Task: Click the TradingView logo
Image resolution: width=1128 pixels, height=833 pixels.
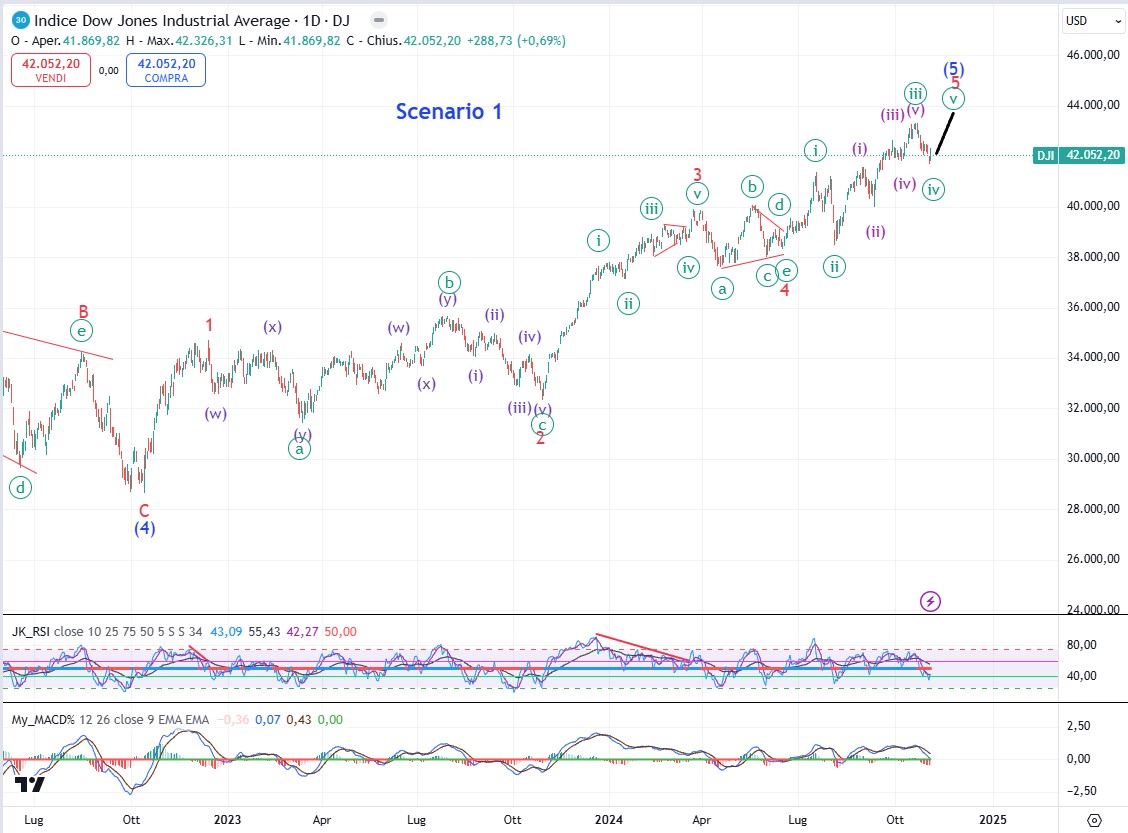Action: click(30, 784)
